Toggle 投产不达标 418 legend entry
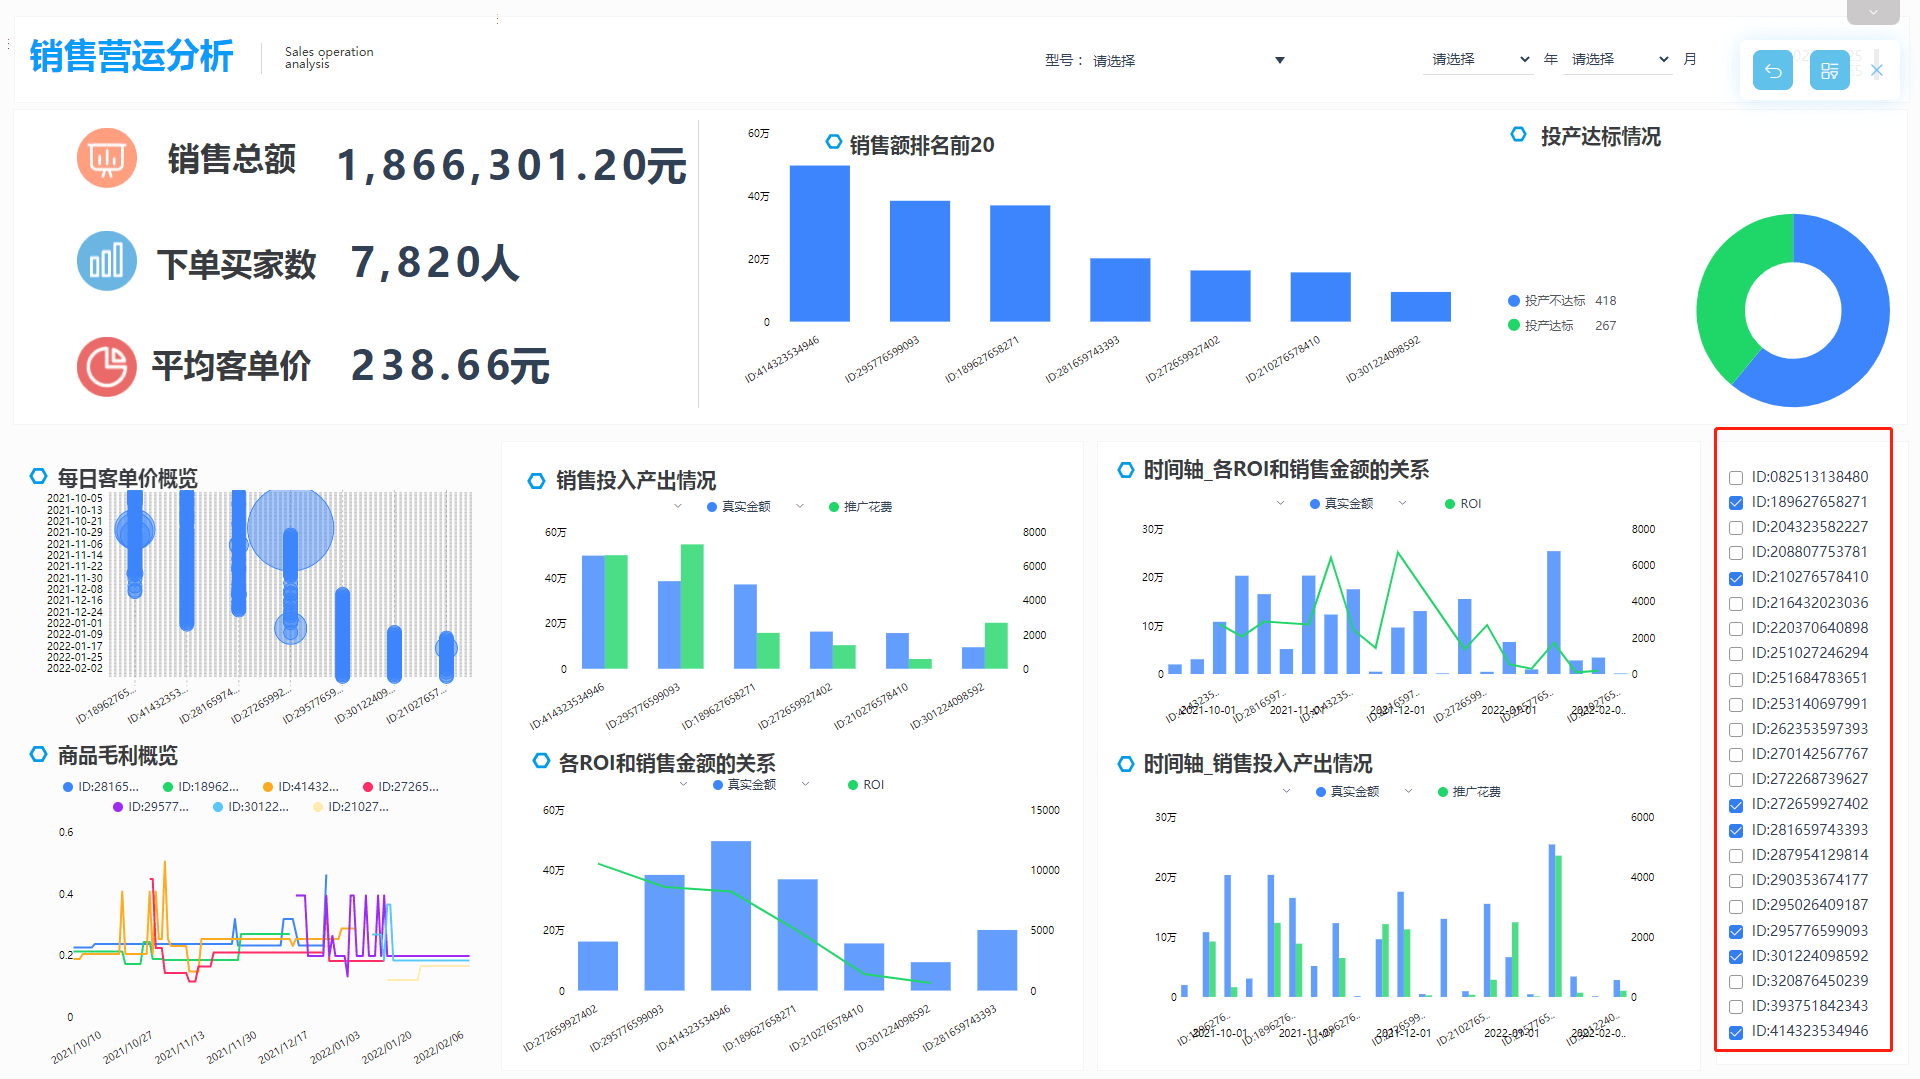Image resolution: width=1920 pixels, height=1079 pixels. pyautogui.click(x=1562, y=301)
